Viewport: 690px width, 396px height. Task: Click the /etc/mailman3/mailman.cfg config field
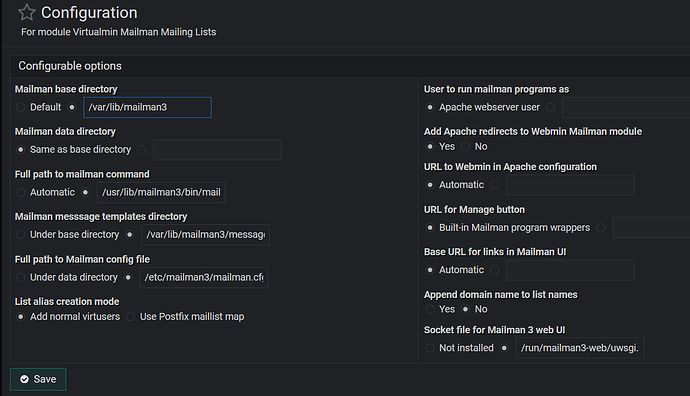204,277
